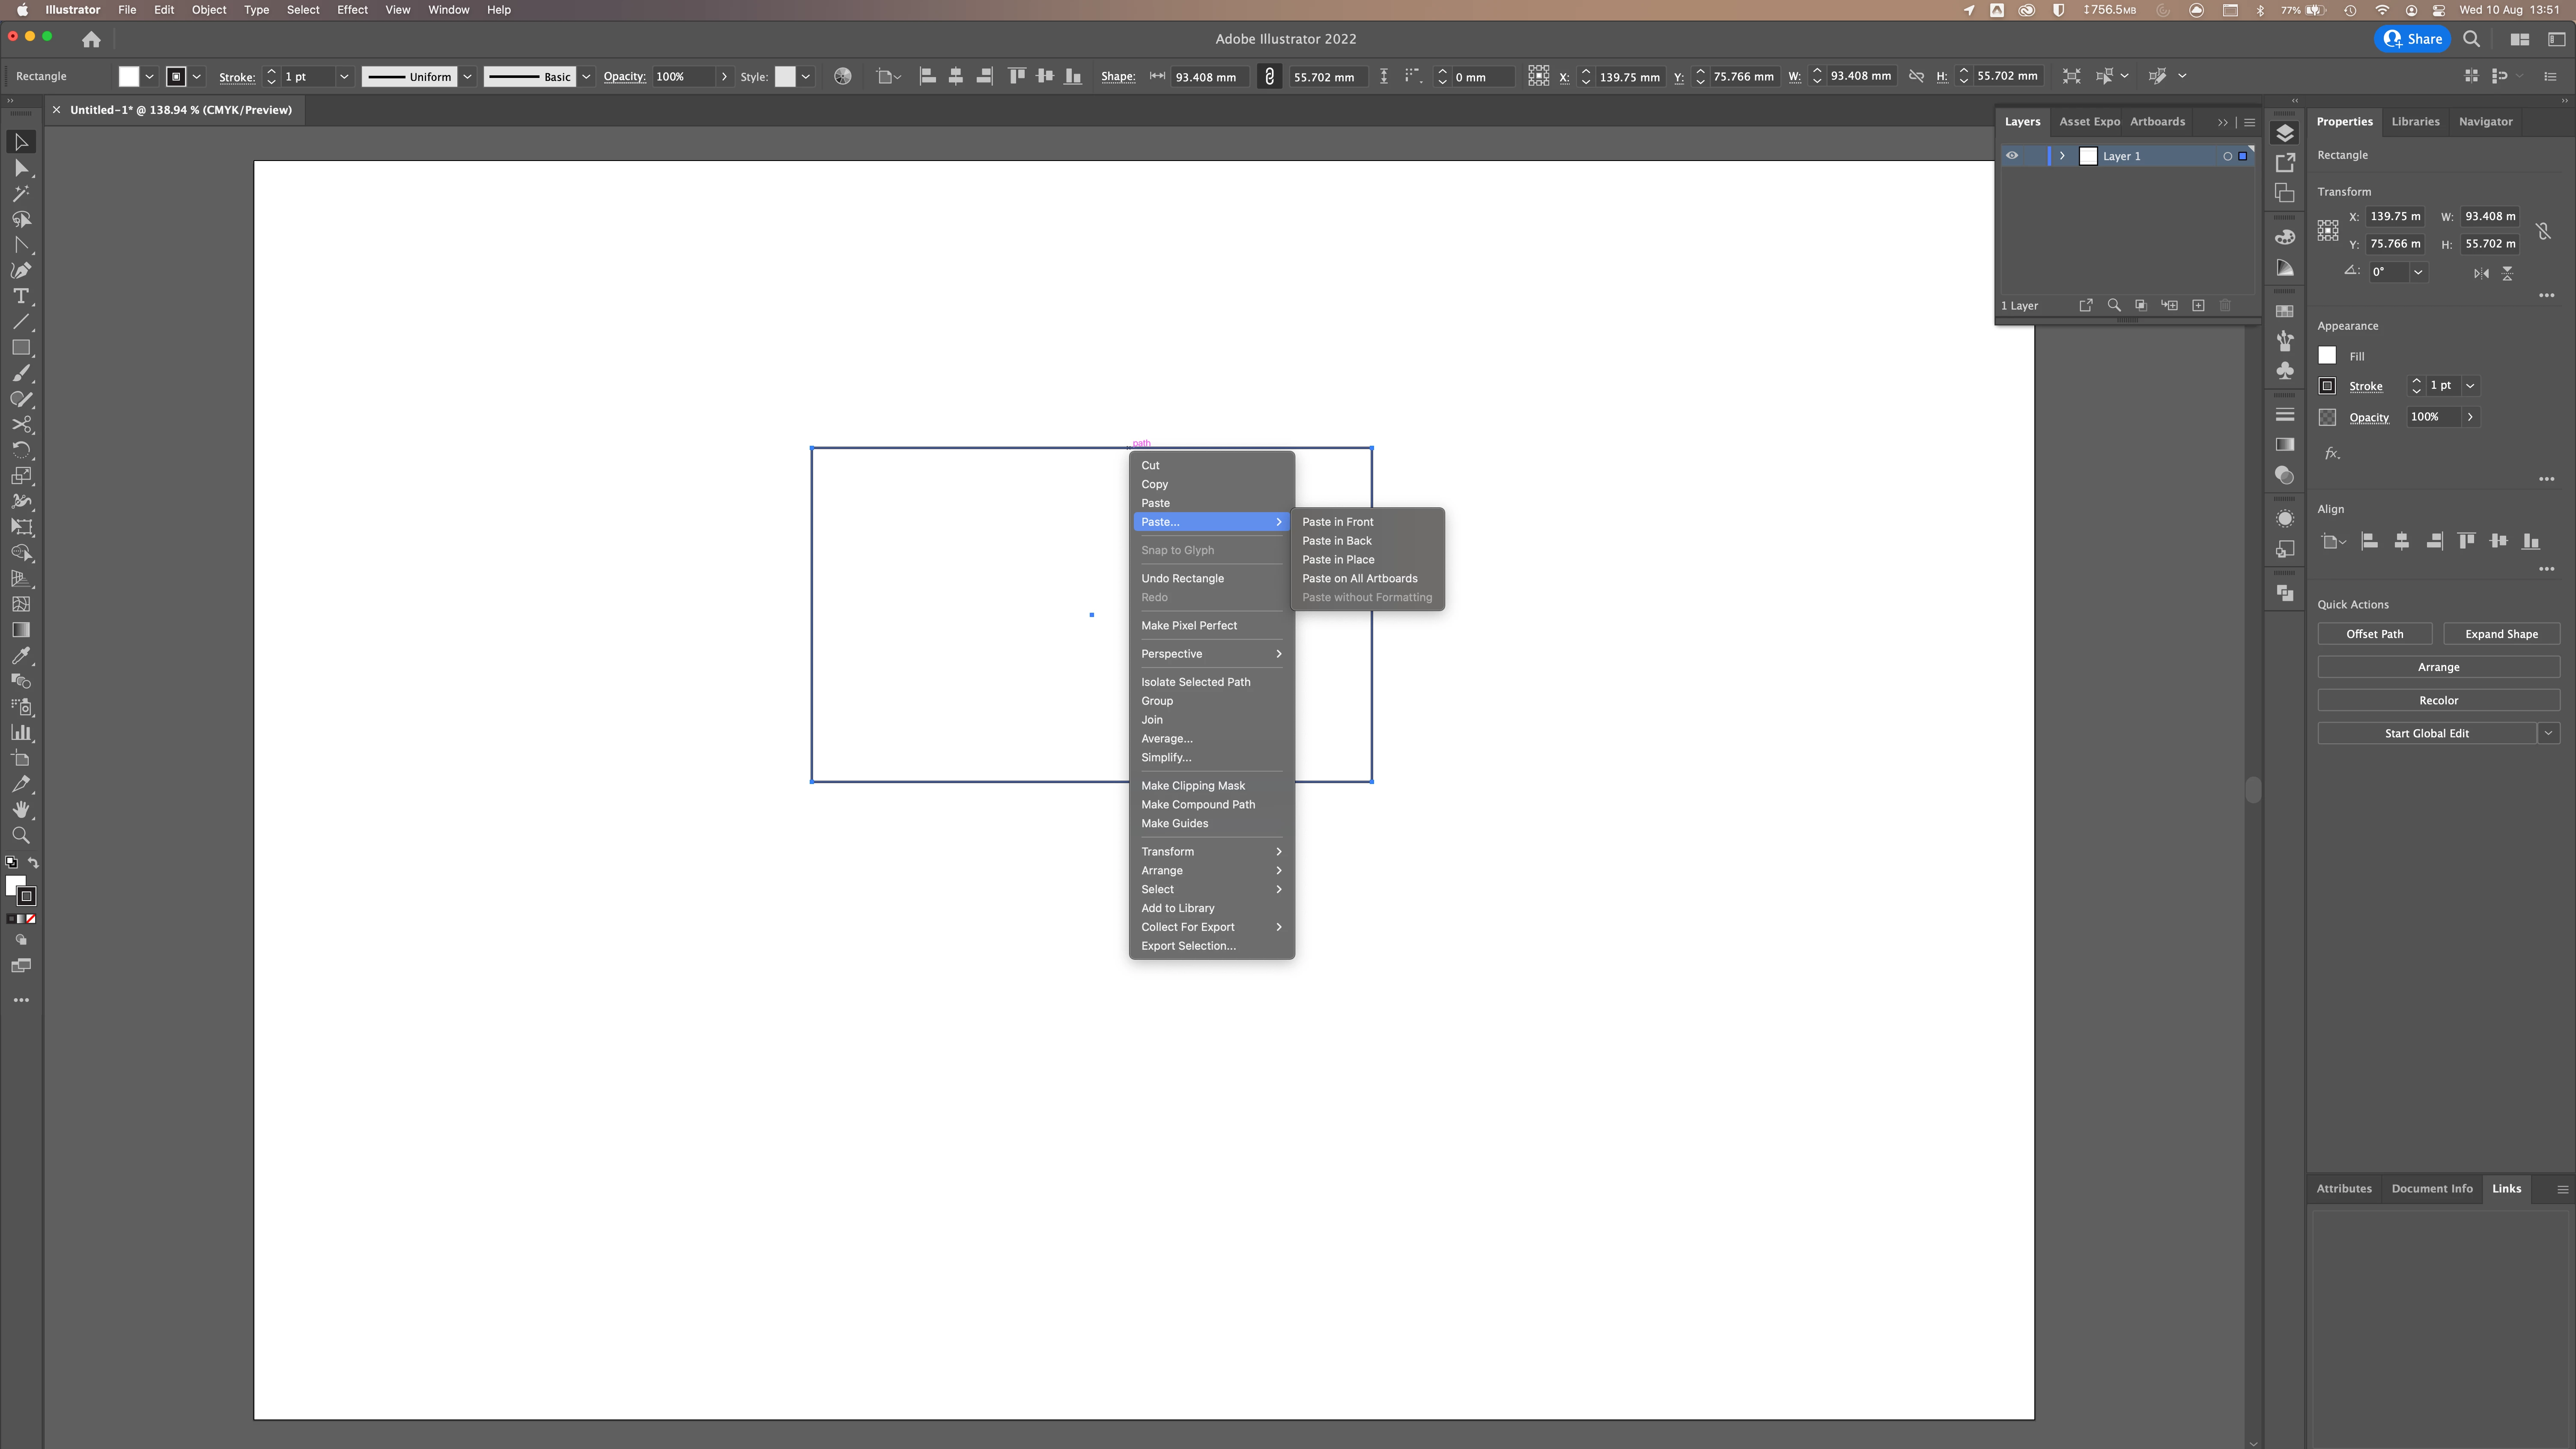Expand Layer 1 contents arrow
The width and height of the screenshot is (2576, 1449).
(x=2062, y=156)
